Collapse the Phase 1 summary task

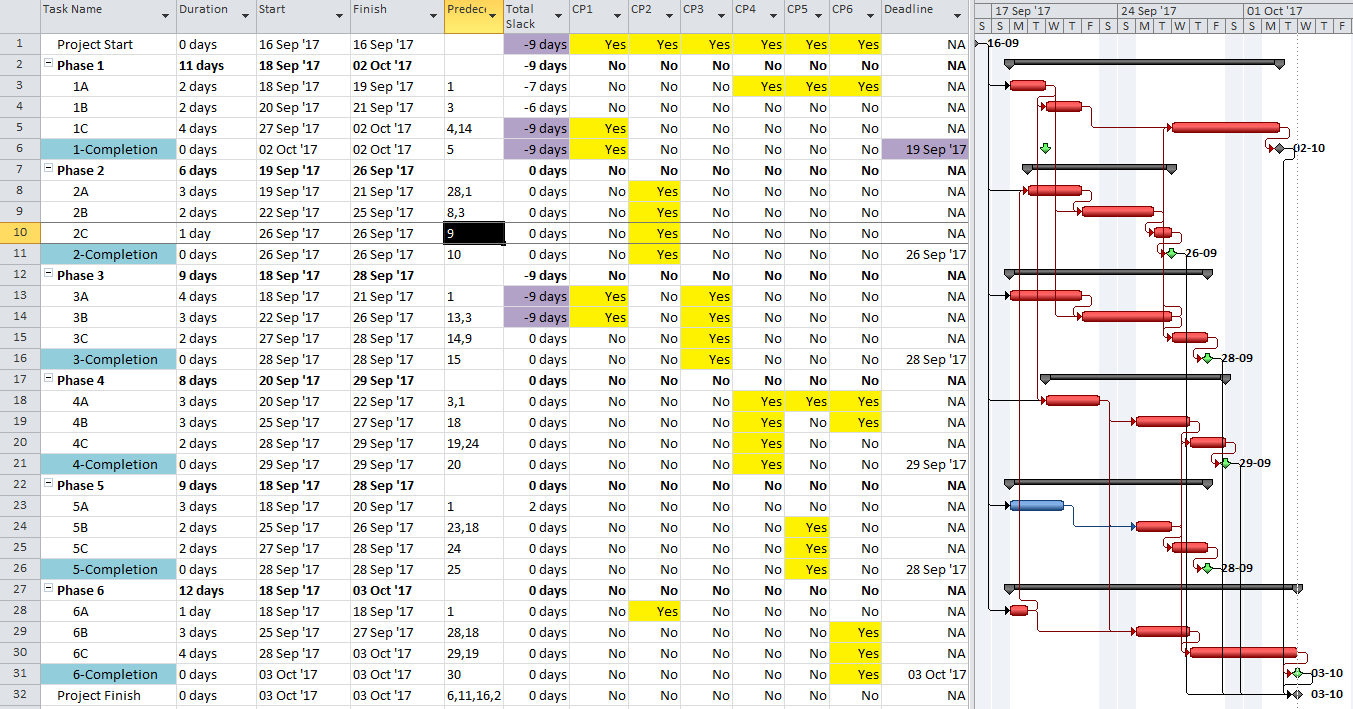(x=48, y=65)
